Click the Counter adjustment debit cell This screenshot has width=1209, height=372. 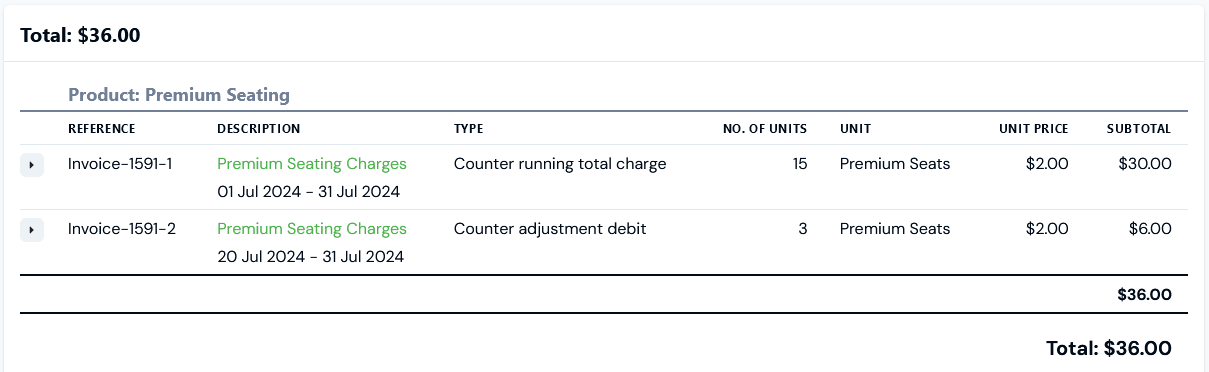tap(550, 229)
